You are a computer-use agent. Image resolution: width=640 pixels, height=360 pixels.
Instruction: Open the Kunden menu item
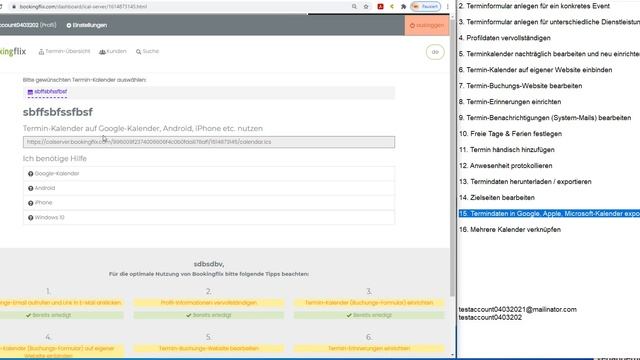click(113, 51)
